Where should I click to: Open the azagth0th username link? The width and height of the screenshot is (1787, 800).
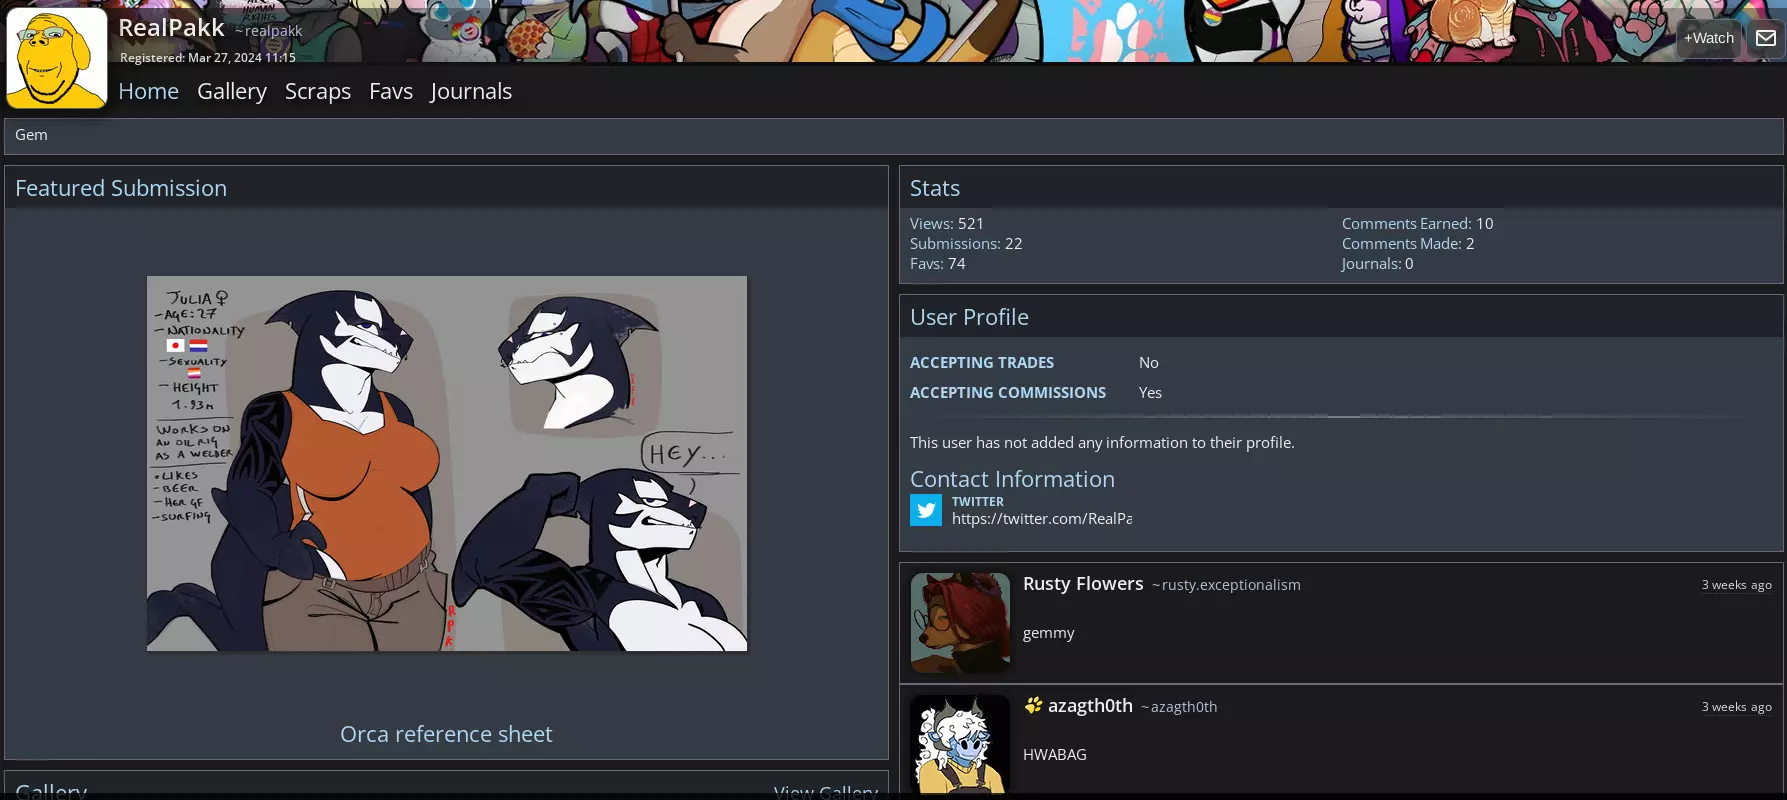click(x=1090, y=706)
